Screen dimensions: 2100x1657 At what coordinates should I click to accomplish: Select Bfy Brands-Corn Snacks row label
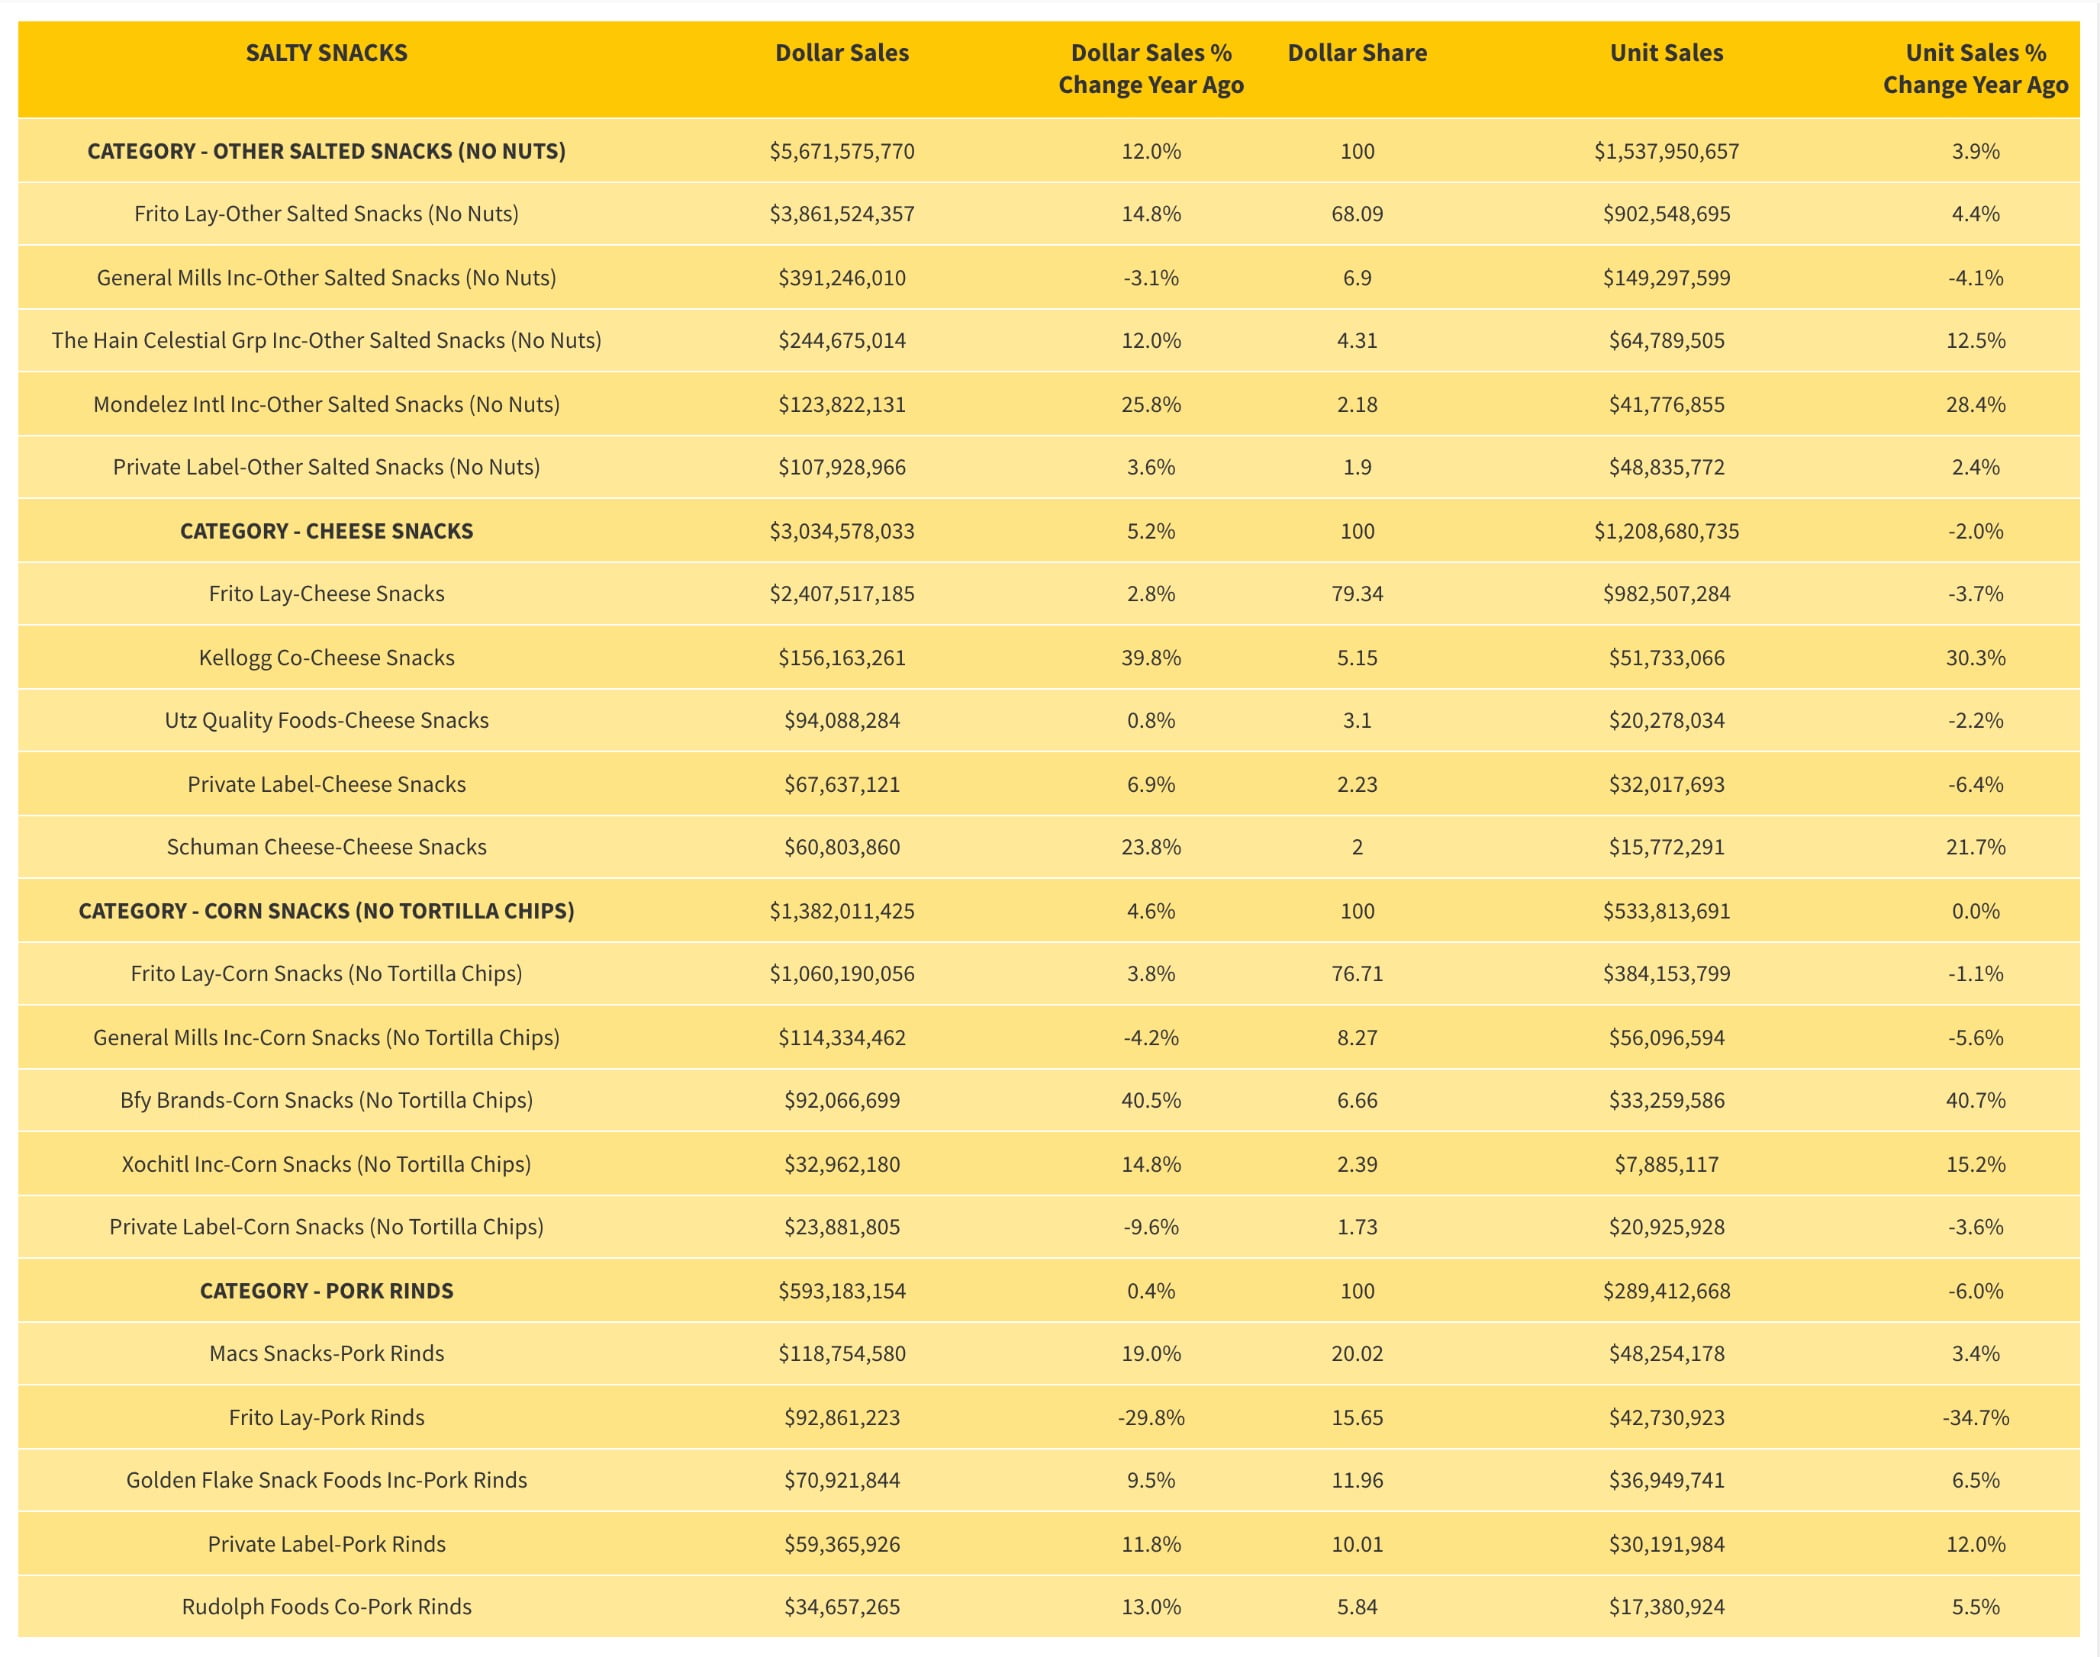(326, 1101)
